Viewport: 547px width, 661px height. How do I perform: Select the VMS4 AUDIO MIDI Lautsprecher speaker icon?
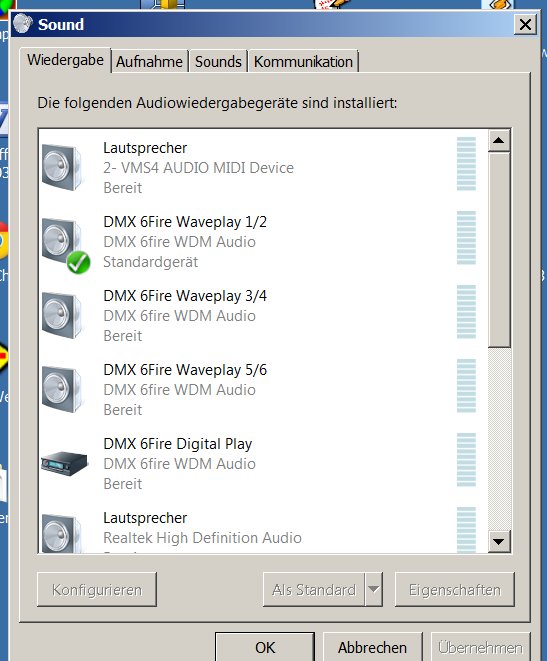click(62, 167)
